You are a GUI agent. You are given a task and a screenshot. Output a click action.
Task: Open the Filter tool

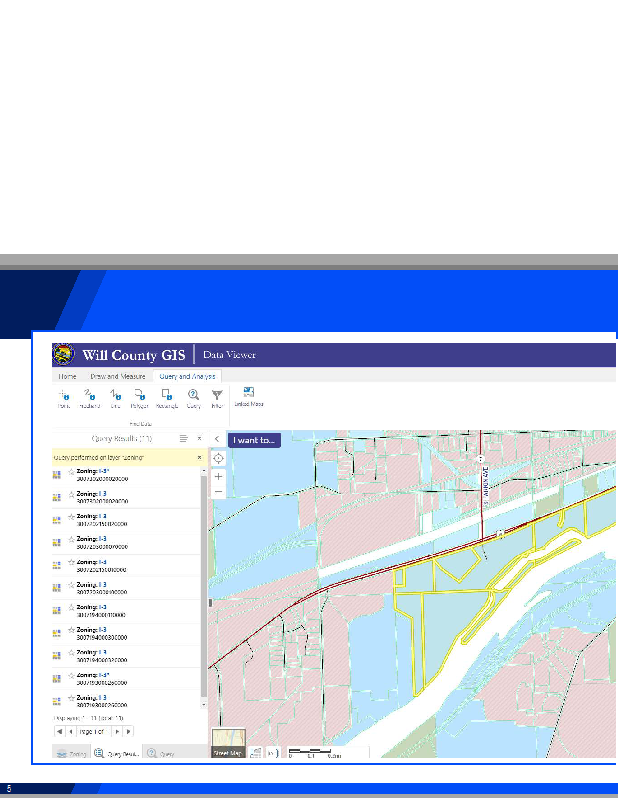pyautogui.click(x=216, y=396)
